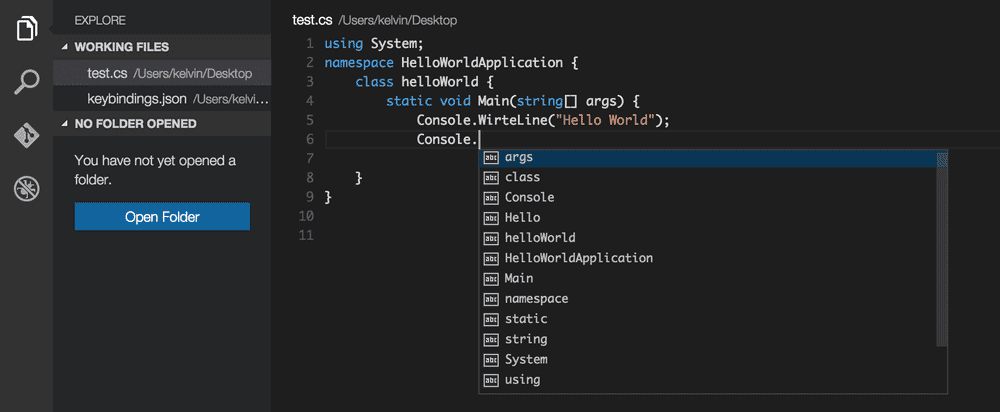This screenshot has width=1000, height=412.
Task: Open the Search view icon
Action: coord(27,82)
